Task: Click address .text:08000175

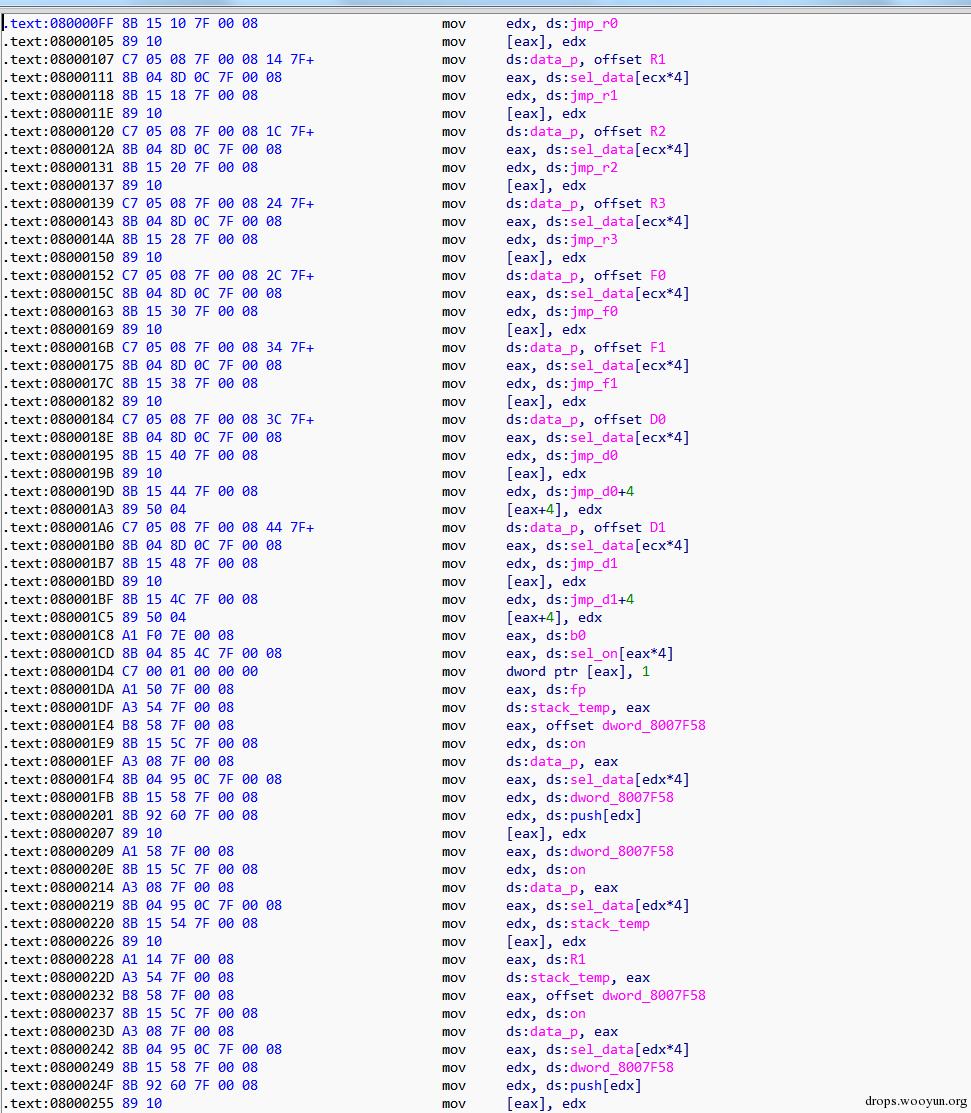Action: (x=58, y=366)
